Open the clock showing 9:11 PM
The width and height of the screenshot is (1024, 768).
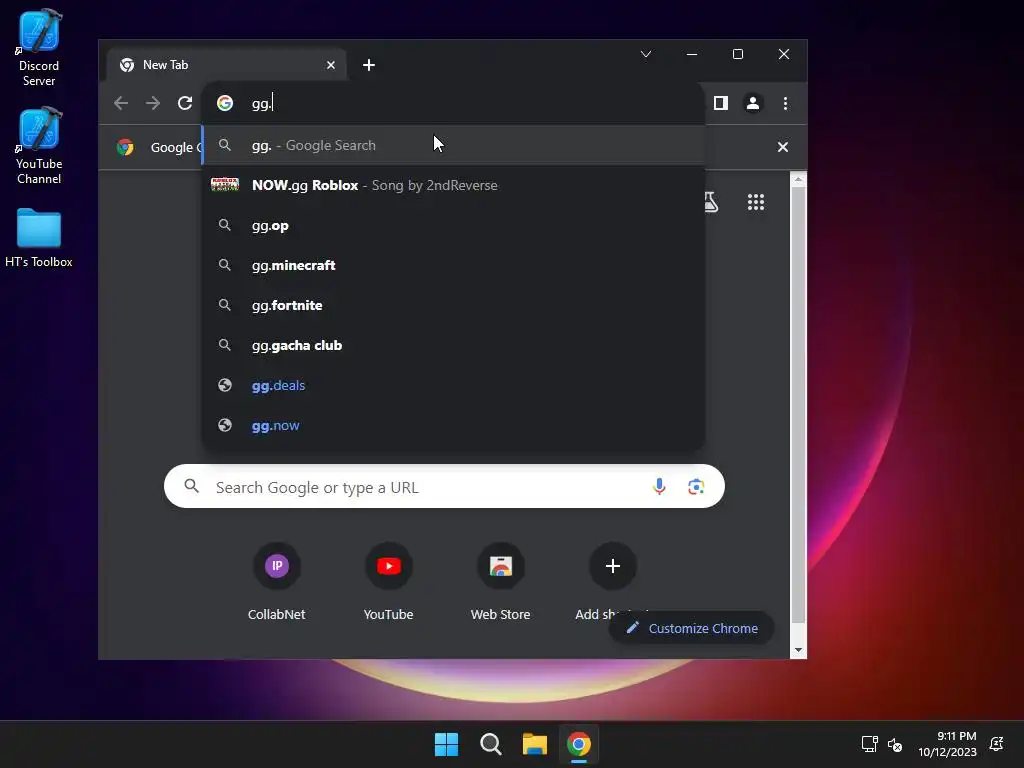click(947, 744)
